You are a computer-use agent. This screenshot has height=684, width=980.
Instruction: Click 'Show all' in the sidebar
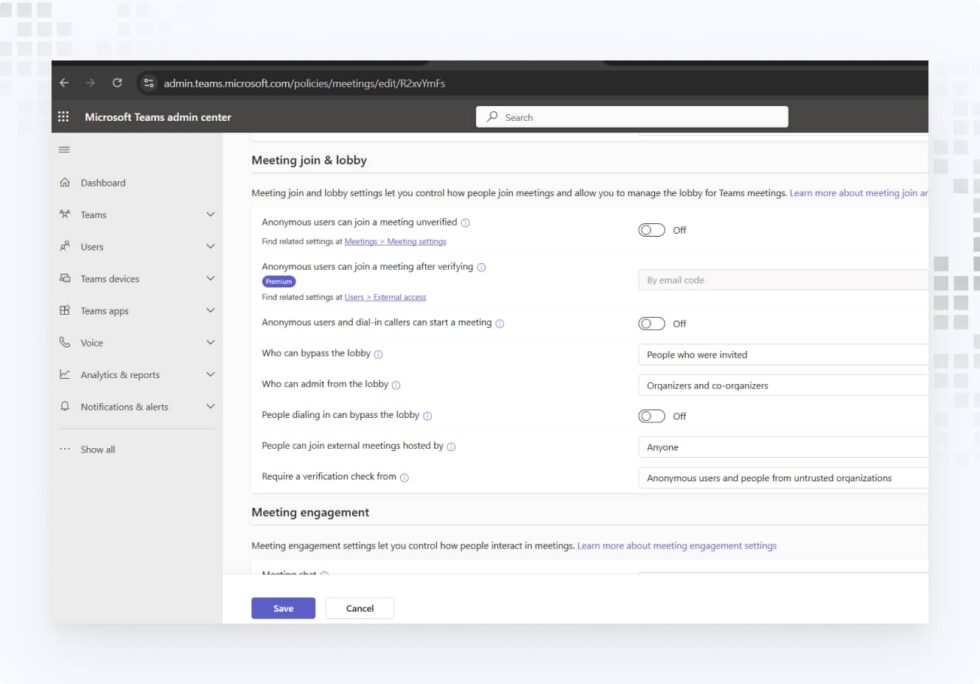[98, 449]
